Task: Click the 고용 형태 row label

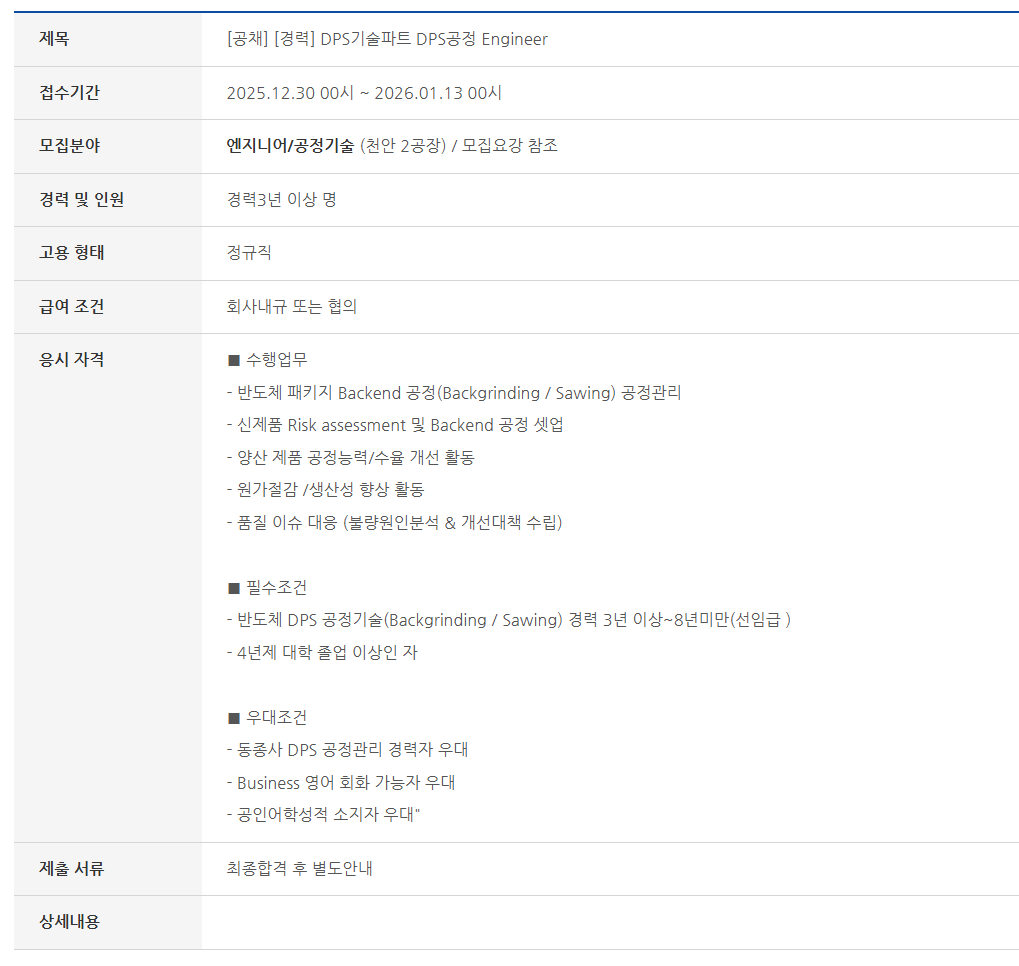Action: pos(71,253)
